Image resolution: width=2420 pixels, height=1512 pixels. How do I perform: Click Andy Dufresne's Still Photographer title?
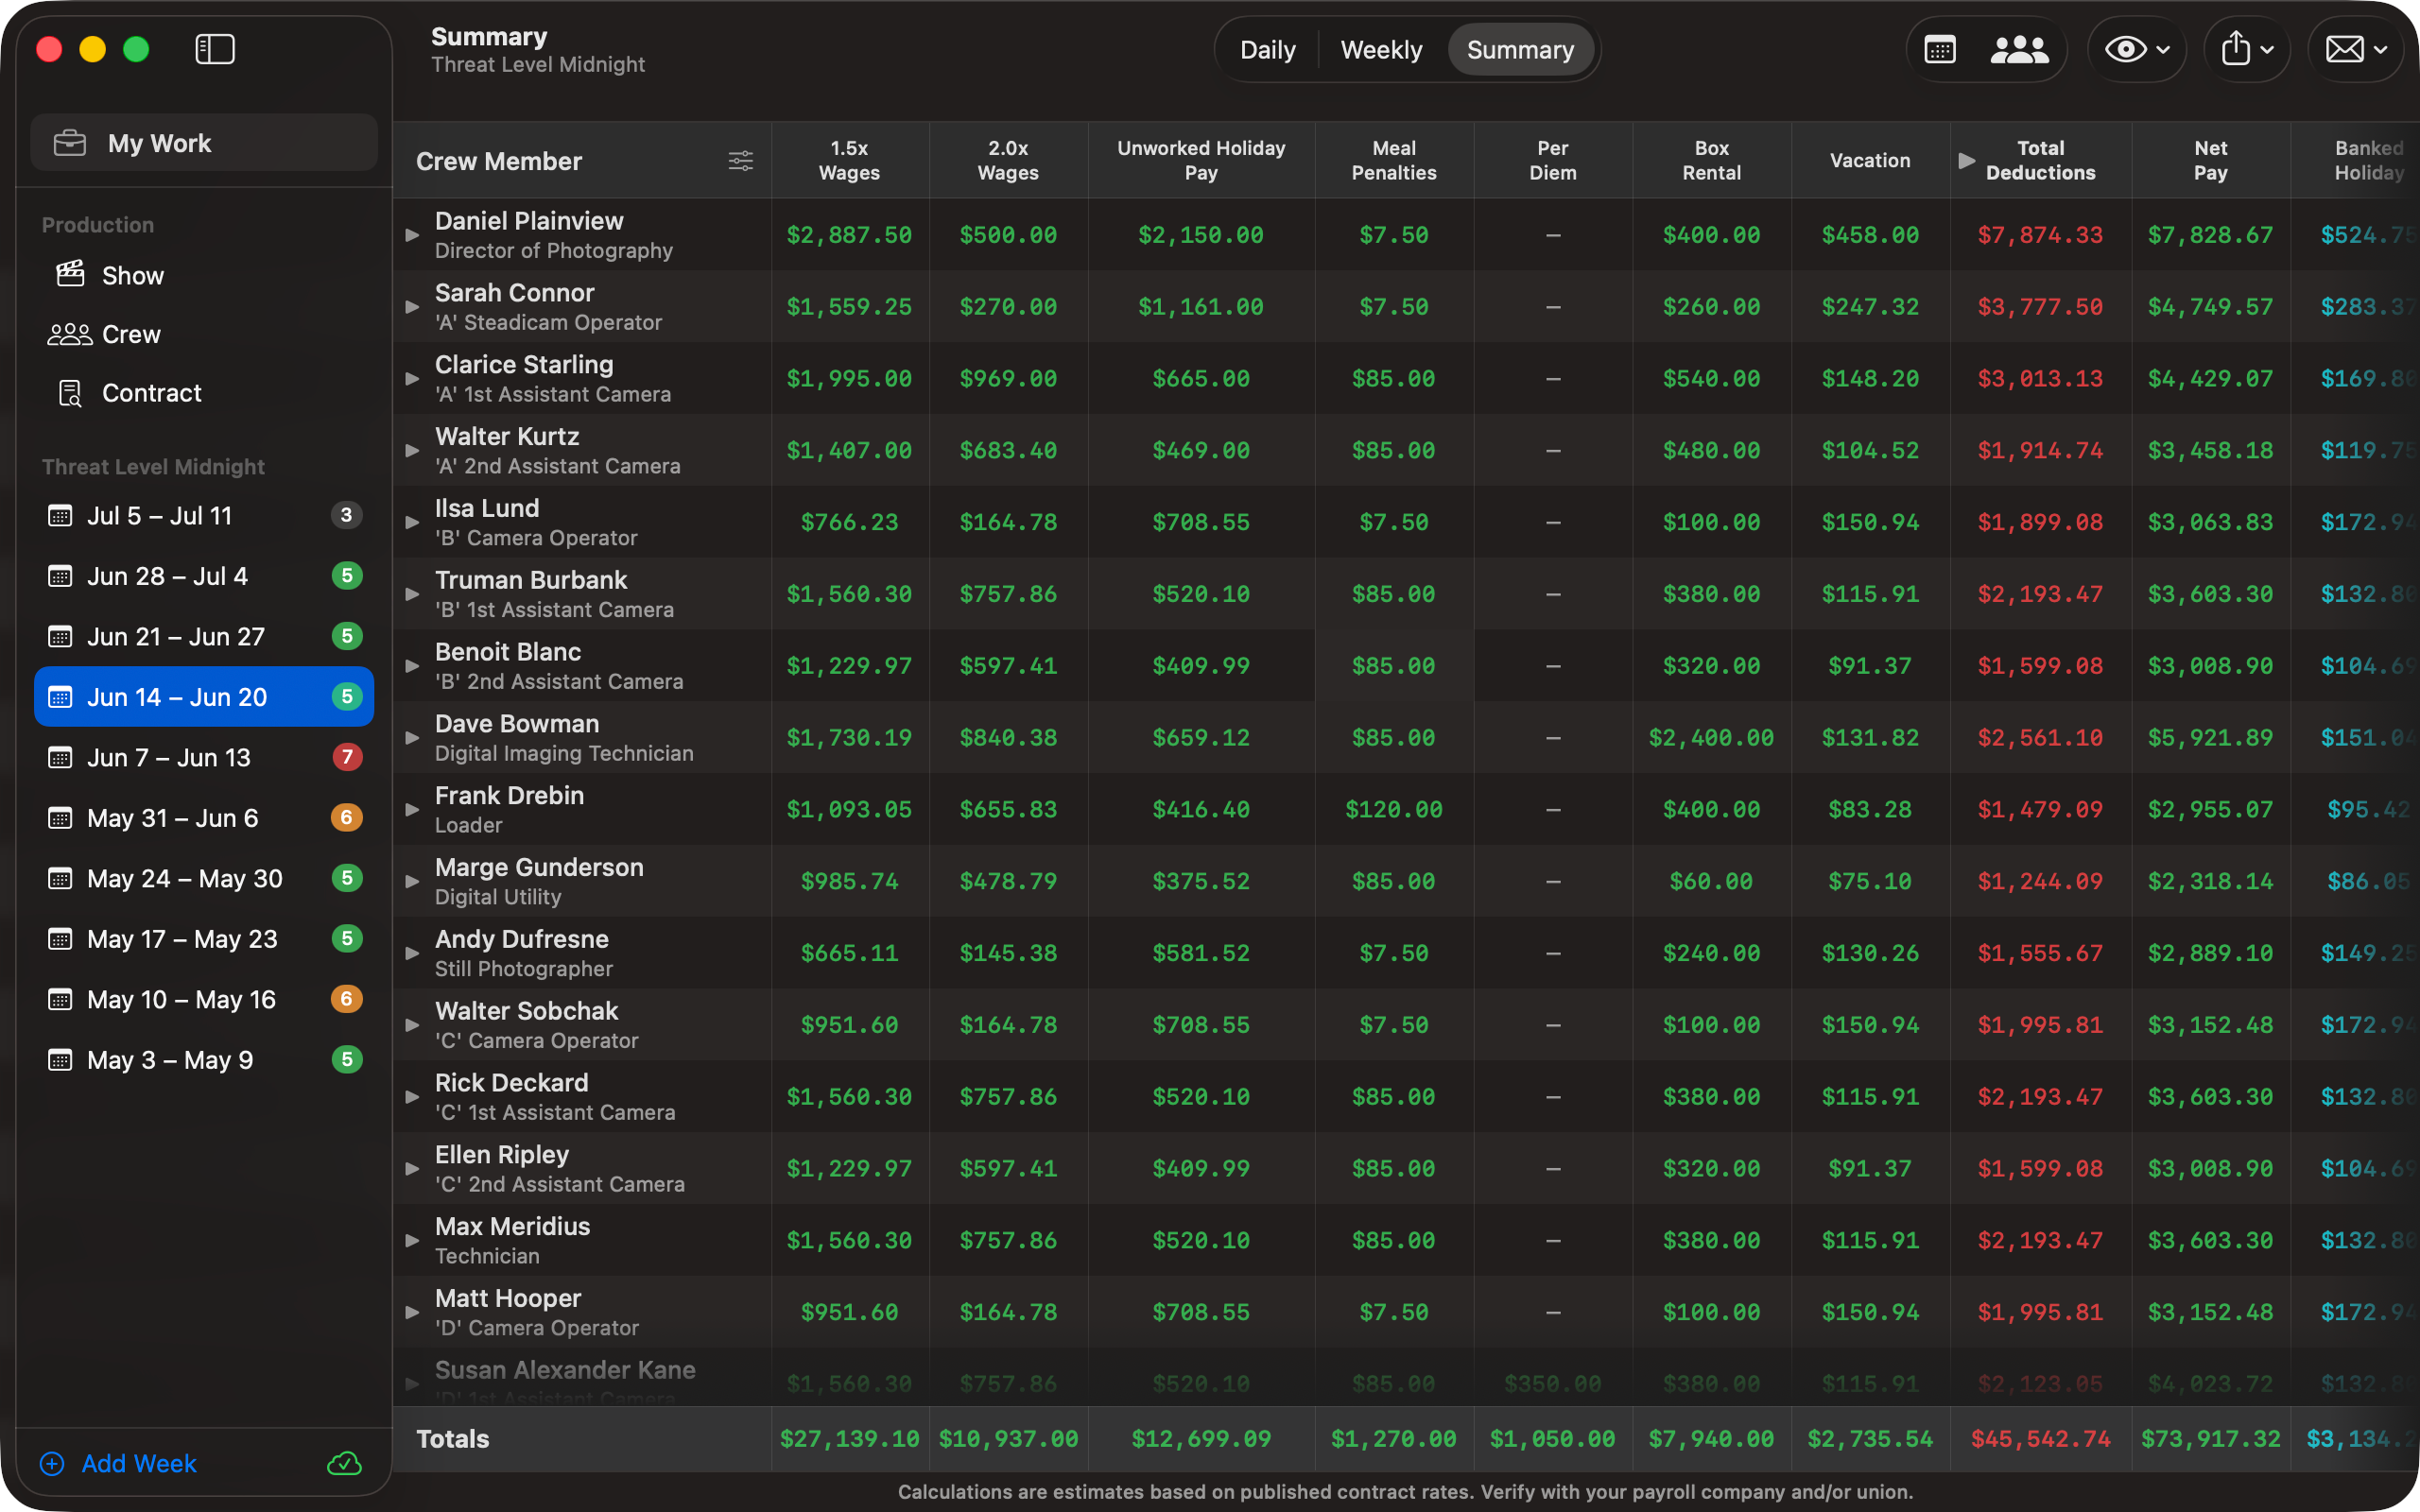pyautogui.click(x=523, y=969)
